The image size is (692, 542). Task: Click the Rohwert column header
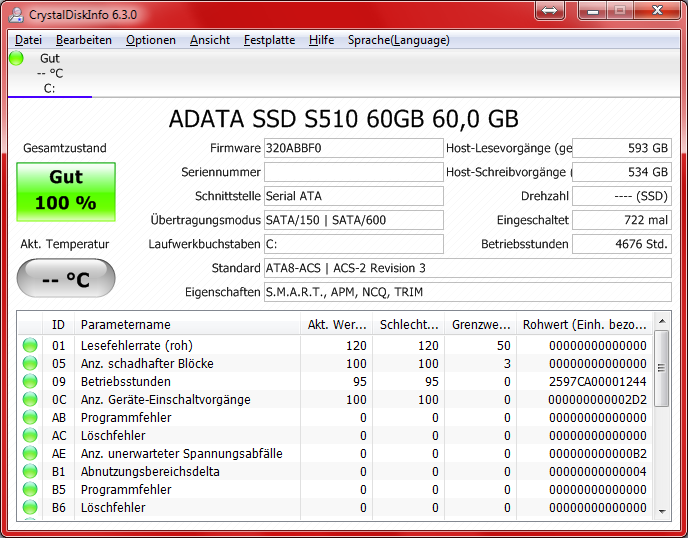tap(585, 324)
